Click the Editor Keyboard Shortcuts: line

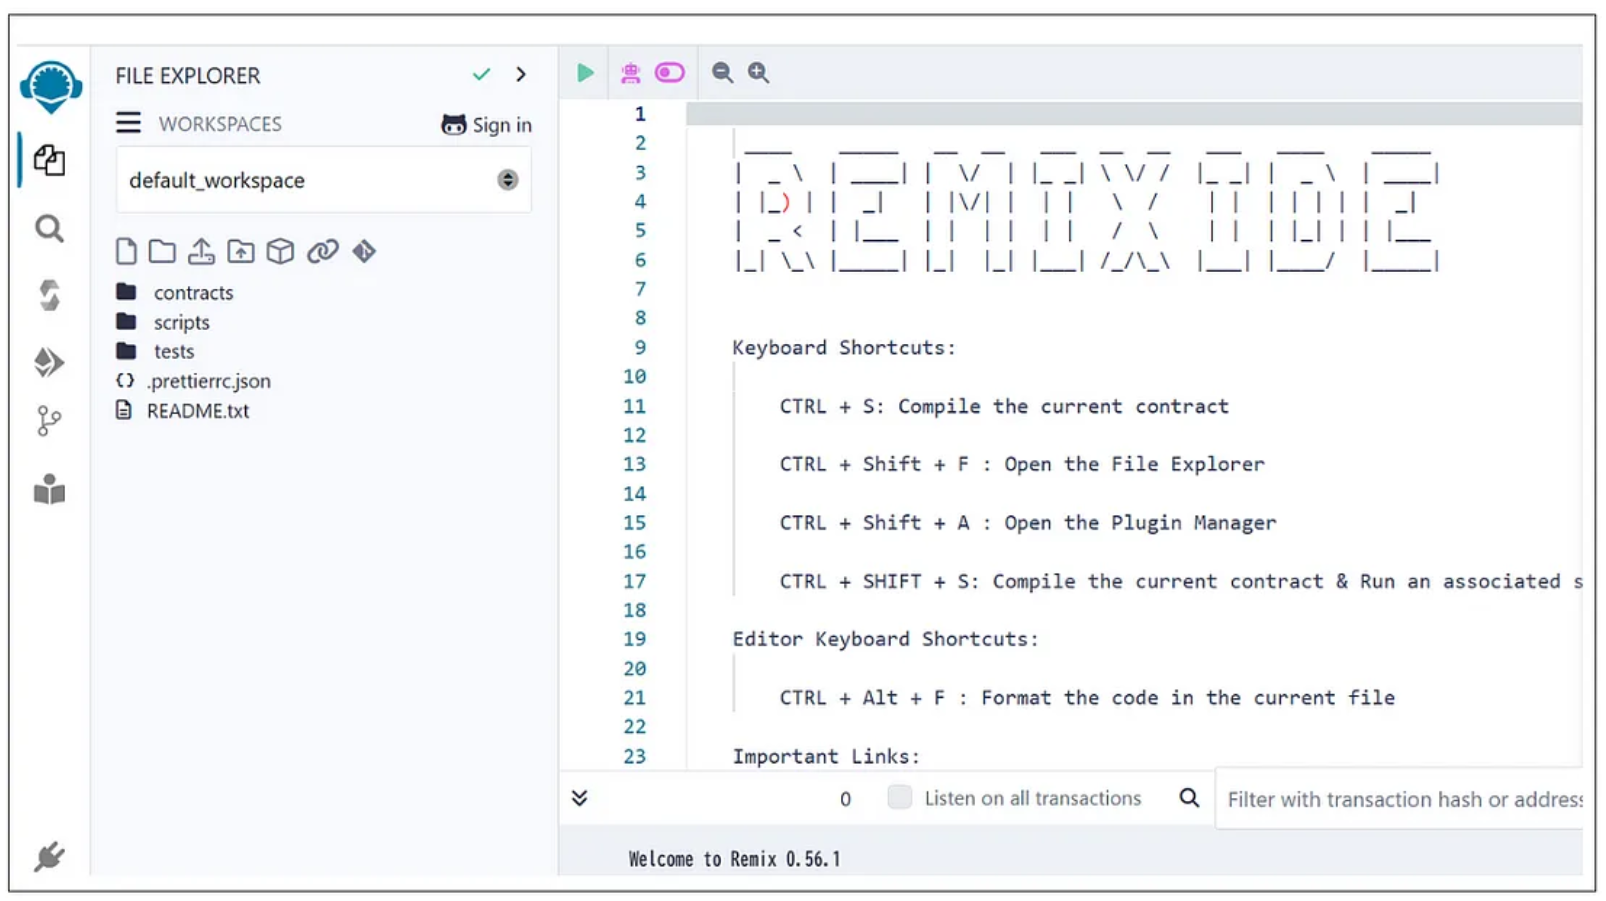886,639
